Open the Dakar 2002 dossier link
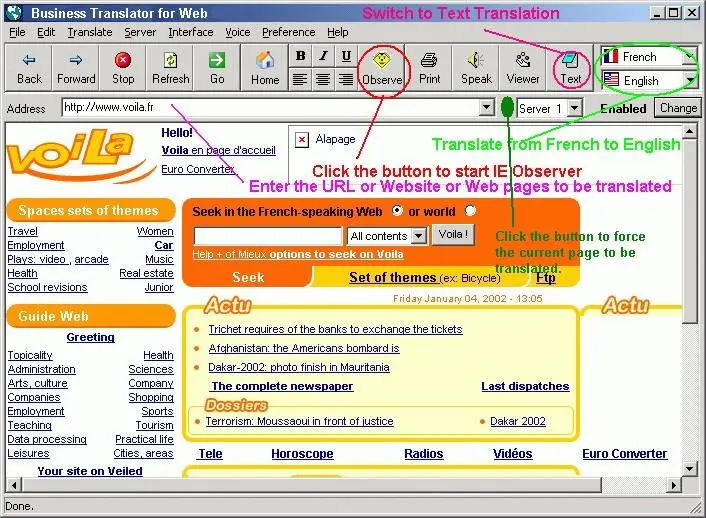706x518 pixels. [518, 421]
